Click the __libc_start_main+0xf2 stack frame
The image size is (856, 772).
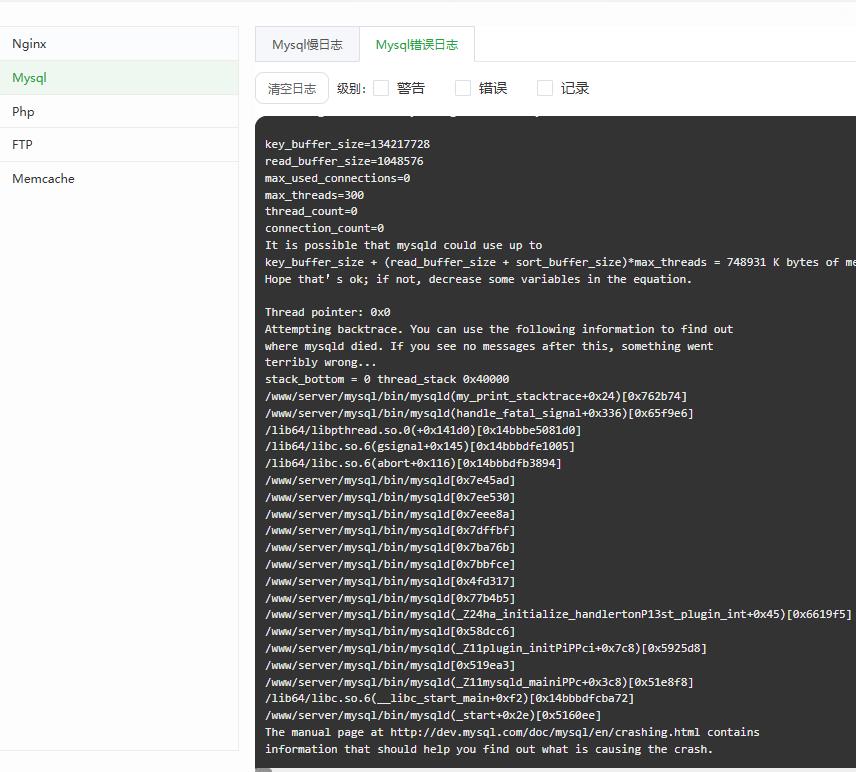(x=450, y=699)
